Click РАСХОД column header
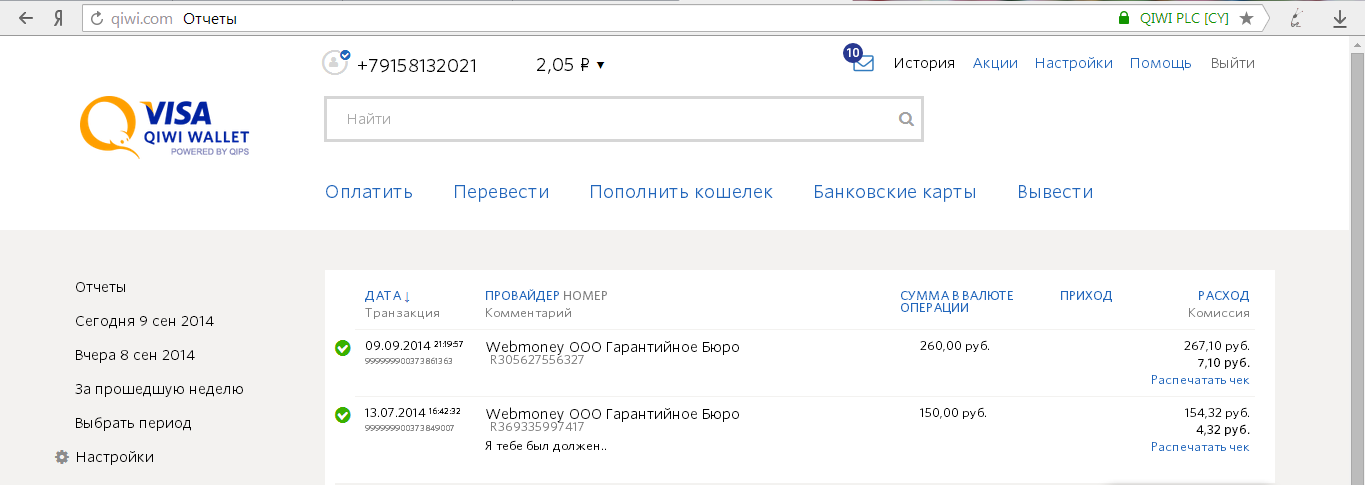 point(1224,296)
